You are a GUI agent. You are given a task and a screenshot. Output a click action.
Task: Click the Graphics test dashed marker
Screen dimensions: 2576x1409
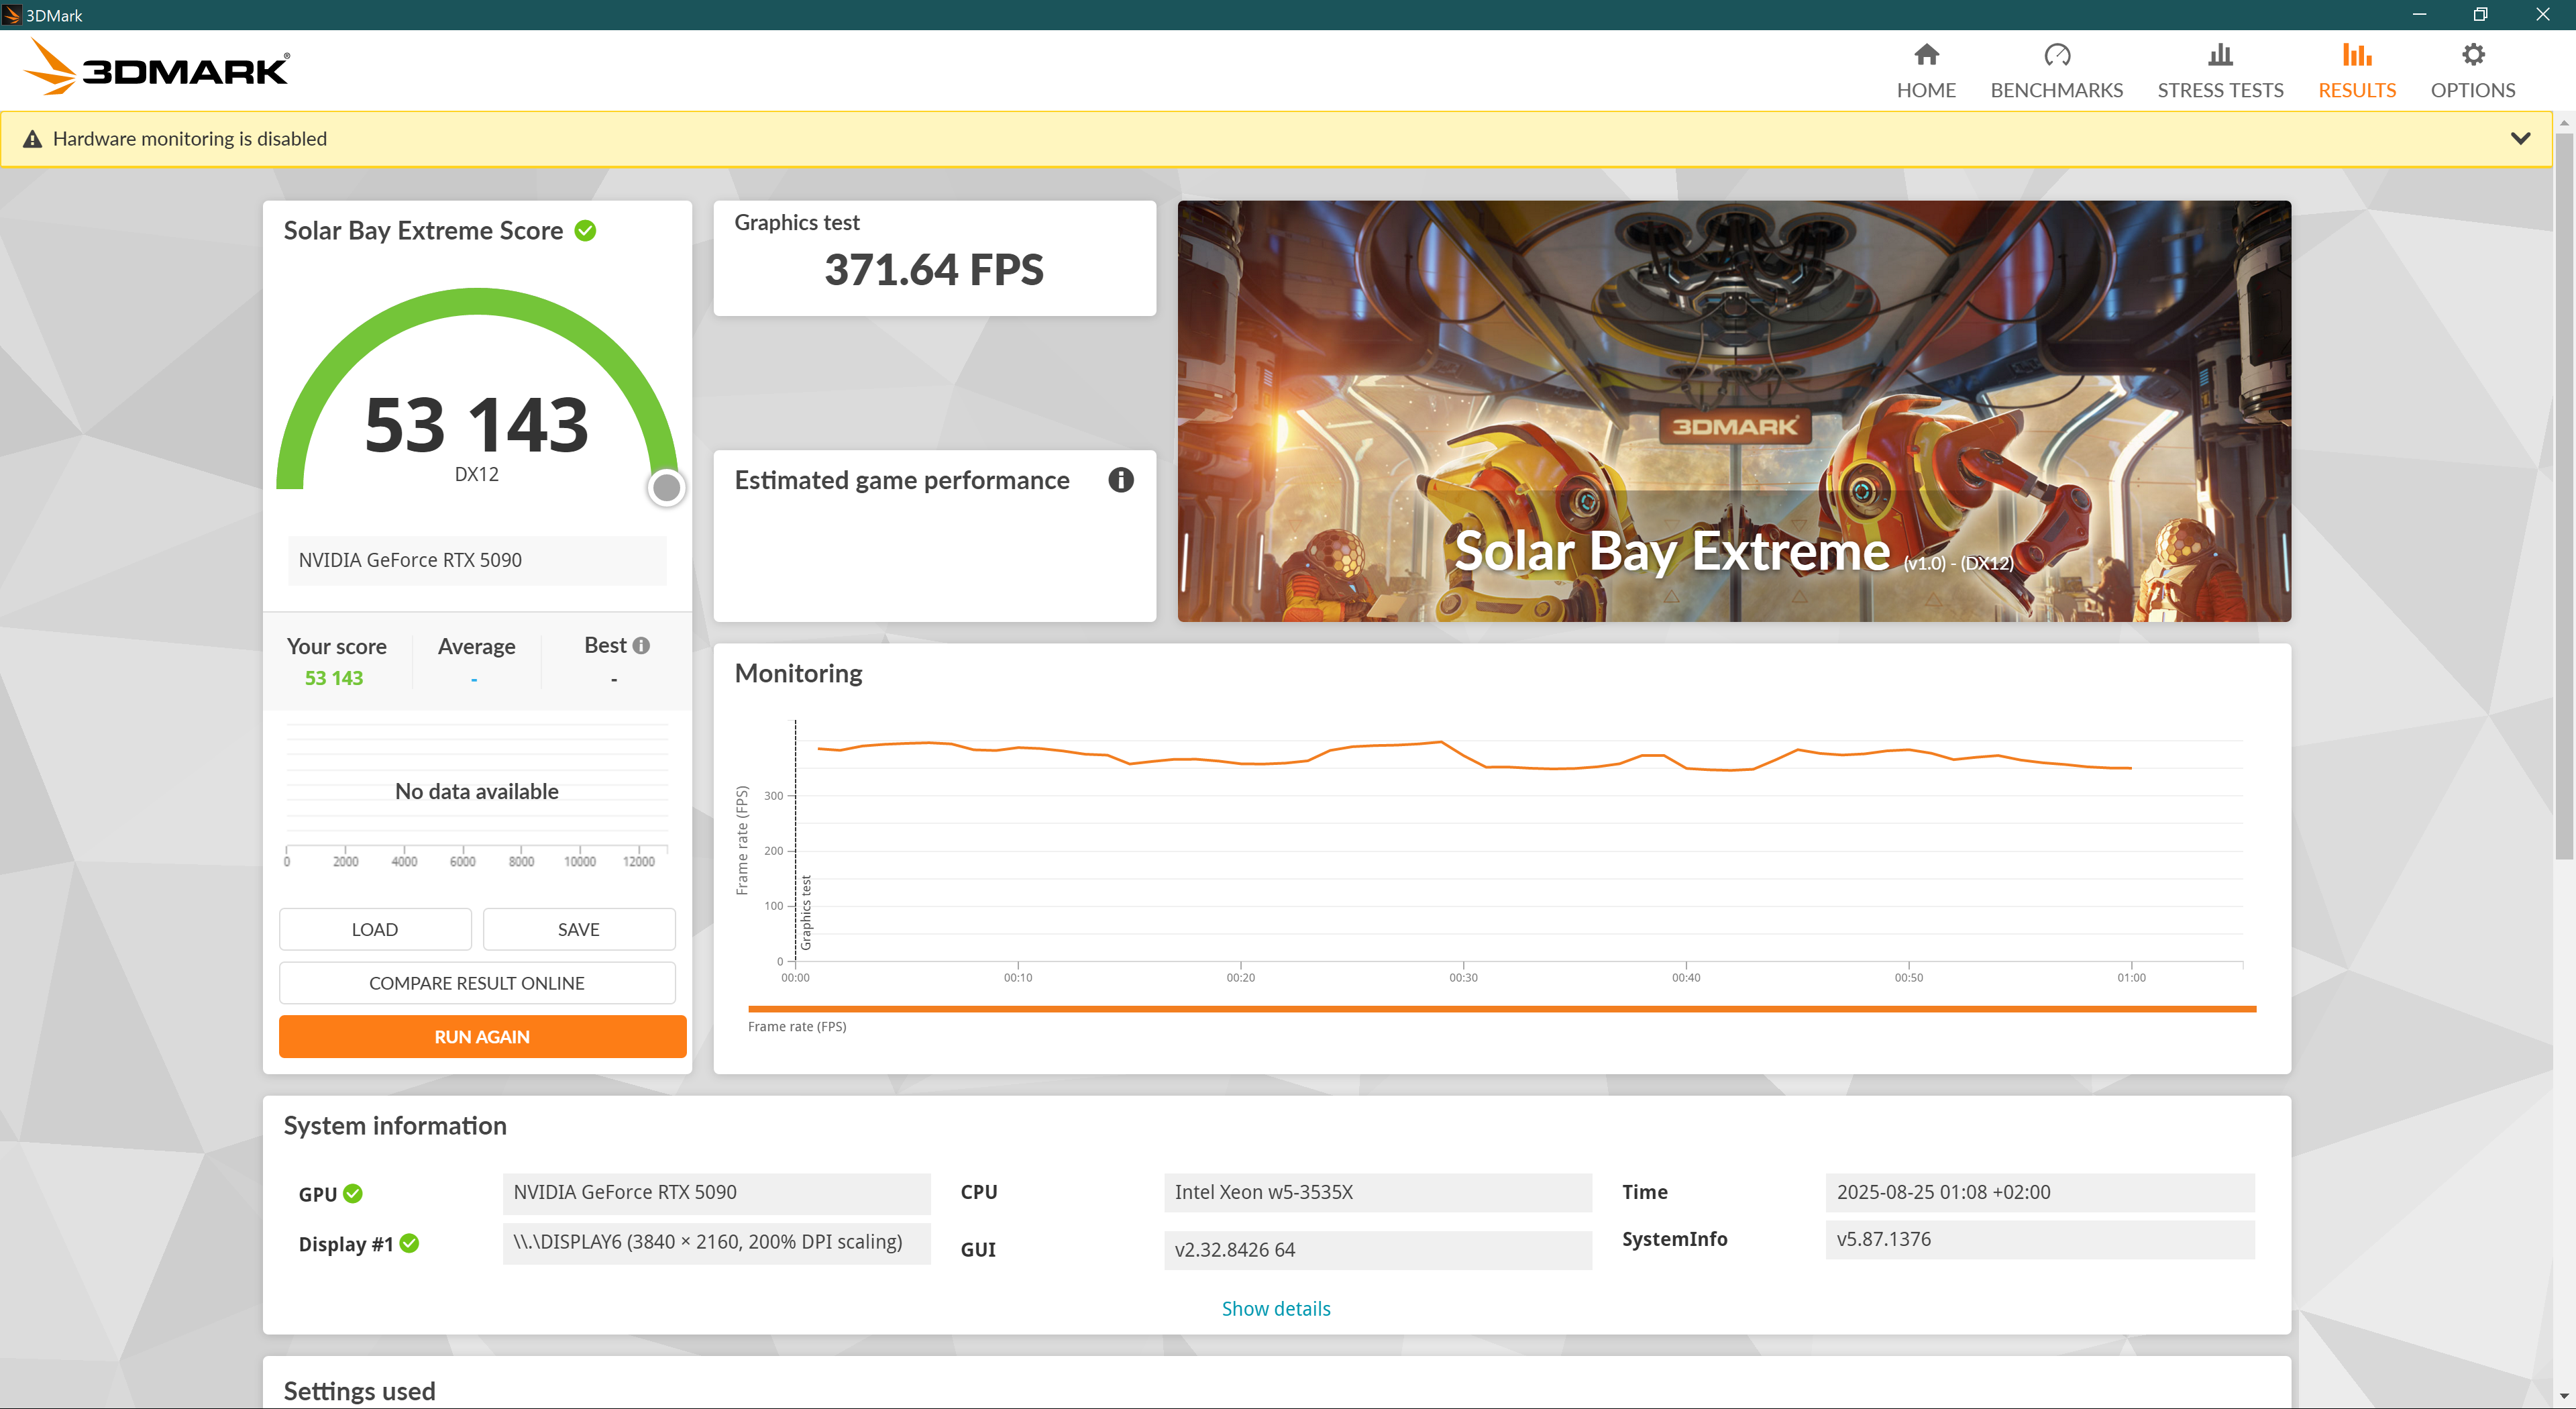(796, 840)
